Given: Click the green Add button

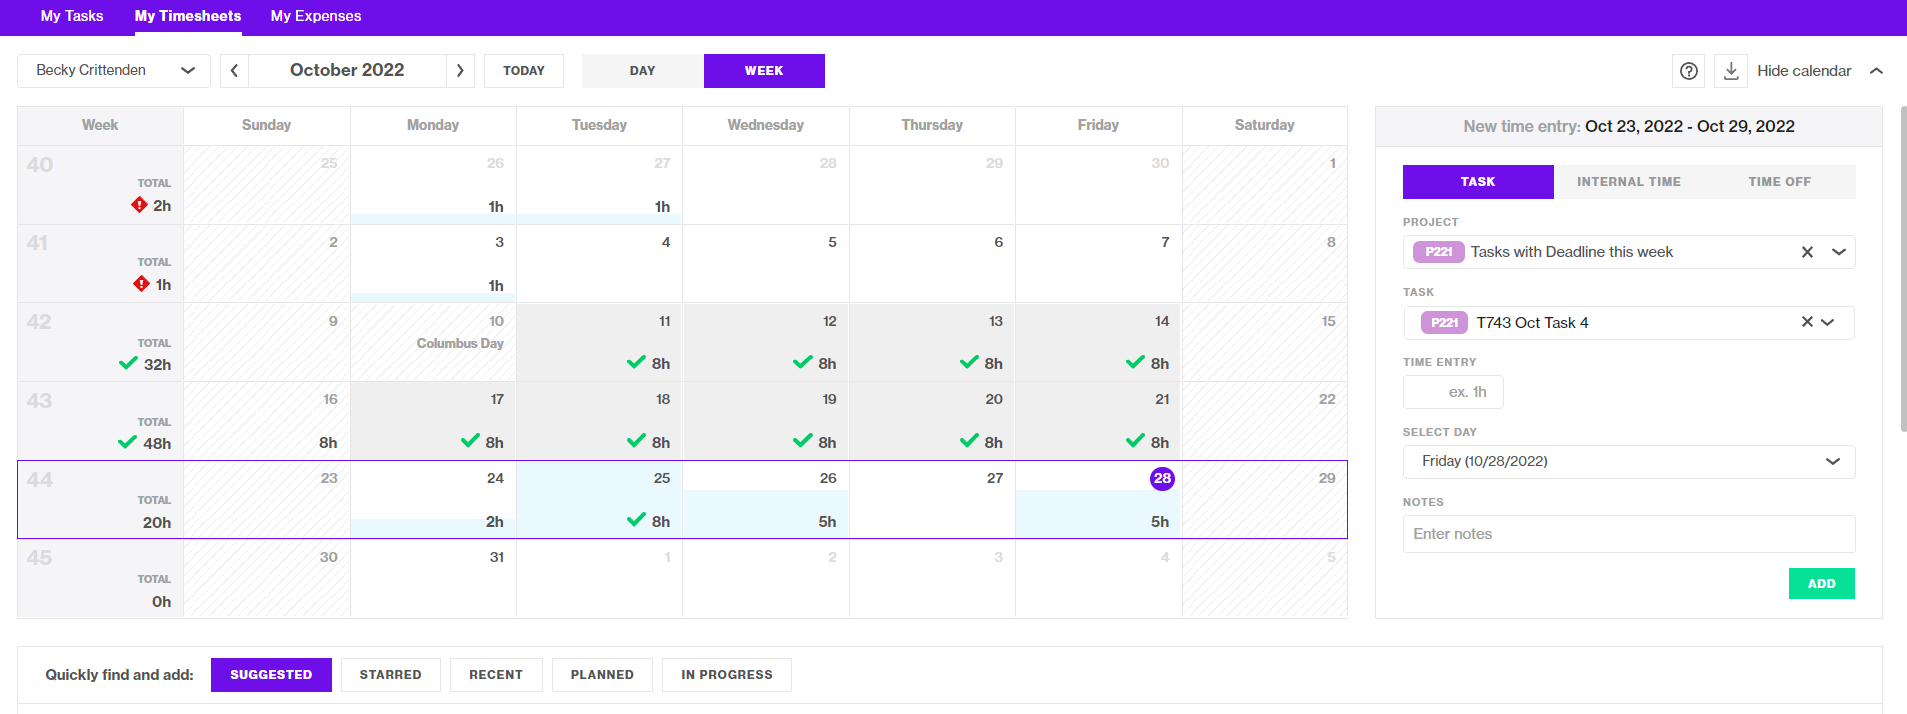Looking at the screenshot, I should click(x=1821, y=584).
